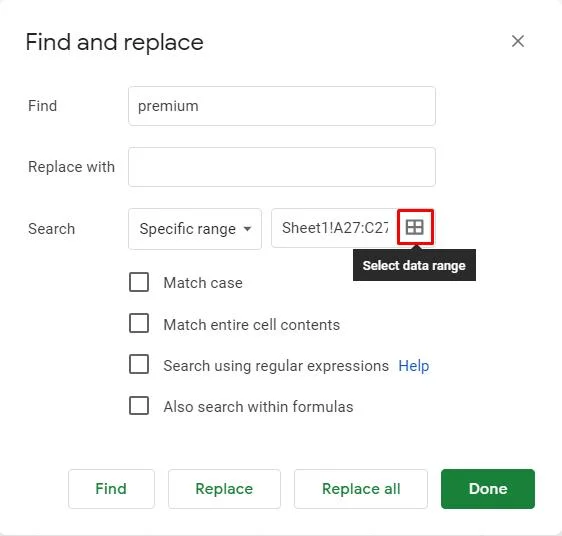This screenshot has height=536, width=562.
Task: Open the Specific range search dropdown
Action: [x=195, y=229]
